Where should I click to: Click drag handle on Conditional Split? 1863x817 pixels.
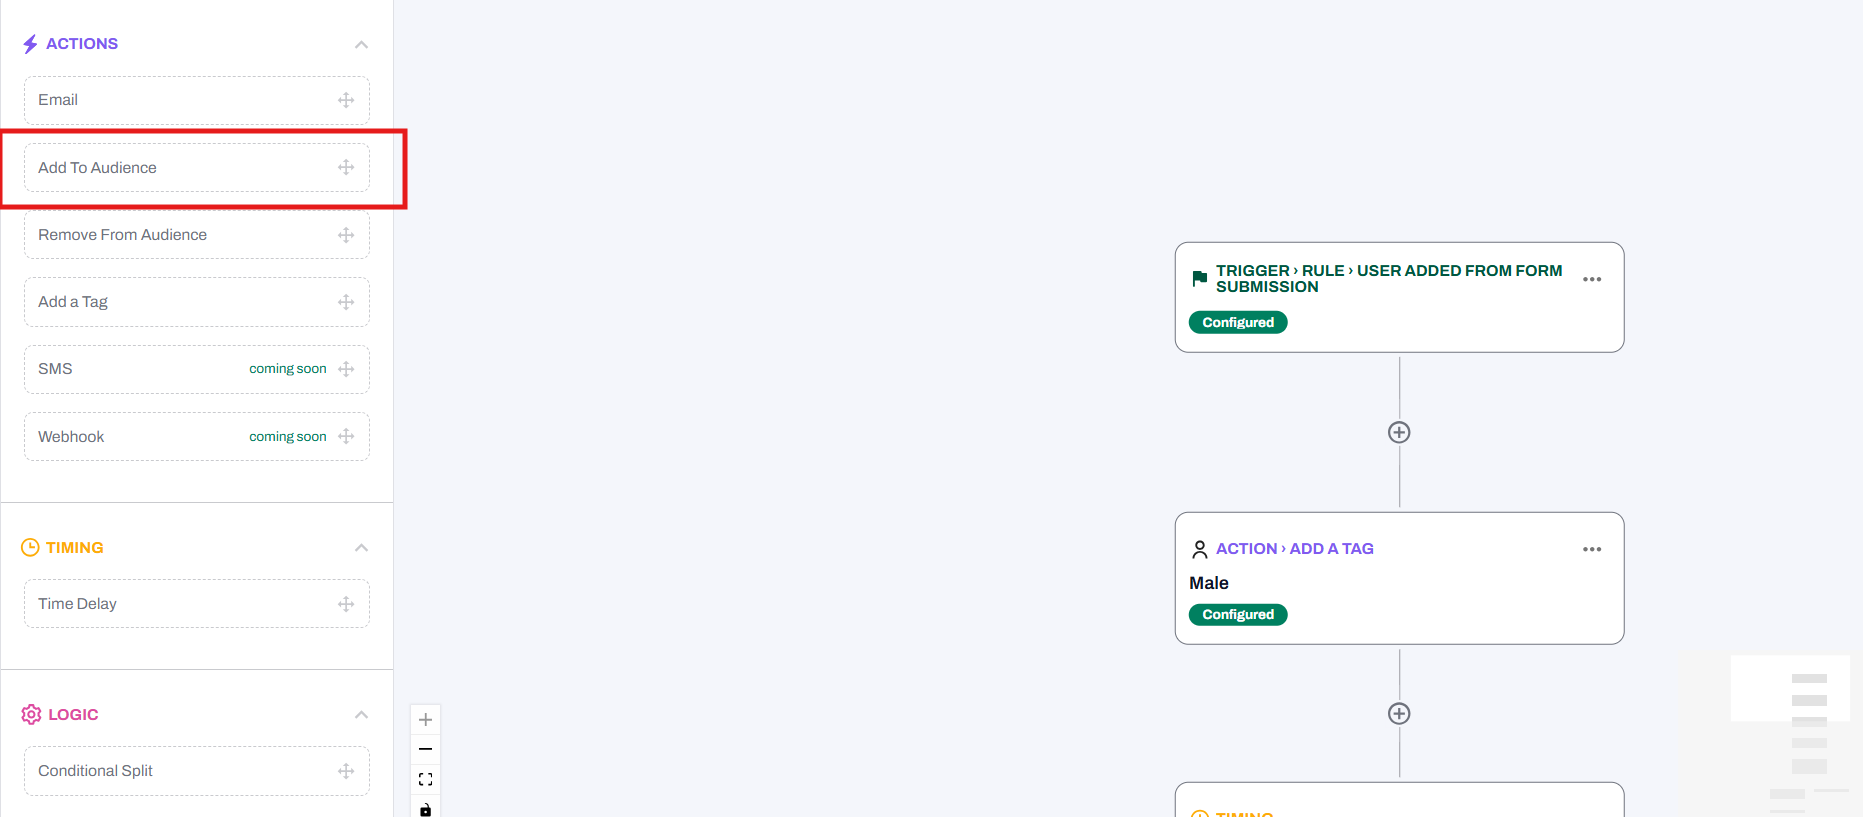coord(346,771)
